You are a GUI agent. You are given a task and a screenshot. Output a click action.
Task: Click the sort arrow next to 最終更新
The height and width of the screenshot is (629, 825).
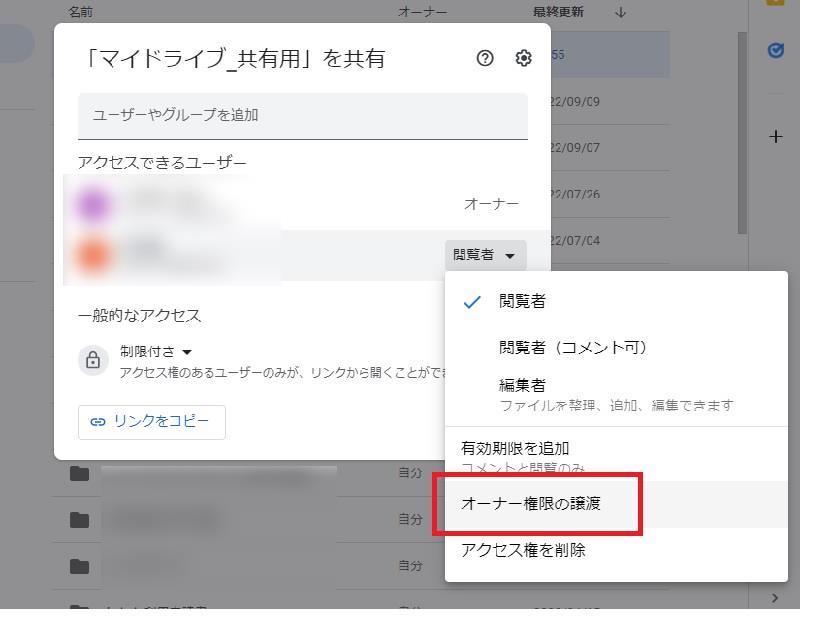point(620,12)
